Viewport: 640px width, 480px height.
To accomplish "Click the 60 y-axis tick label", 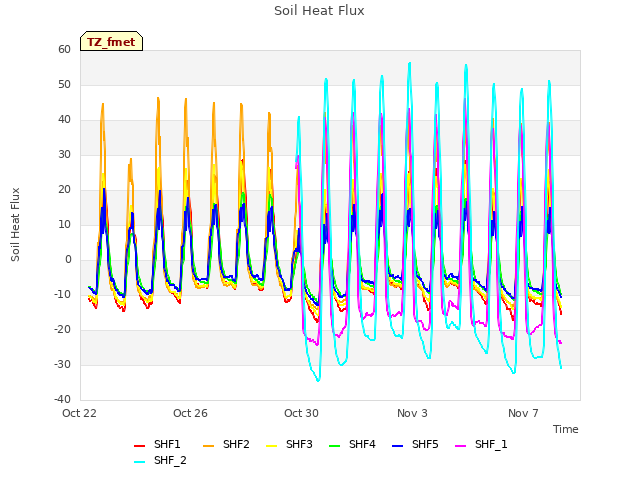I will pos(64,49).
